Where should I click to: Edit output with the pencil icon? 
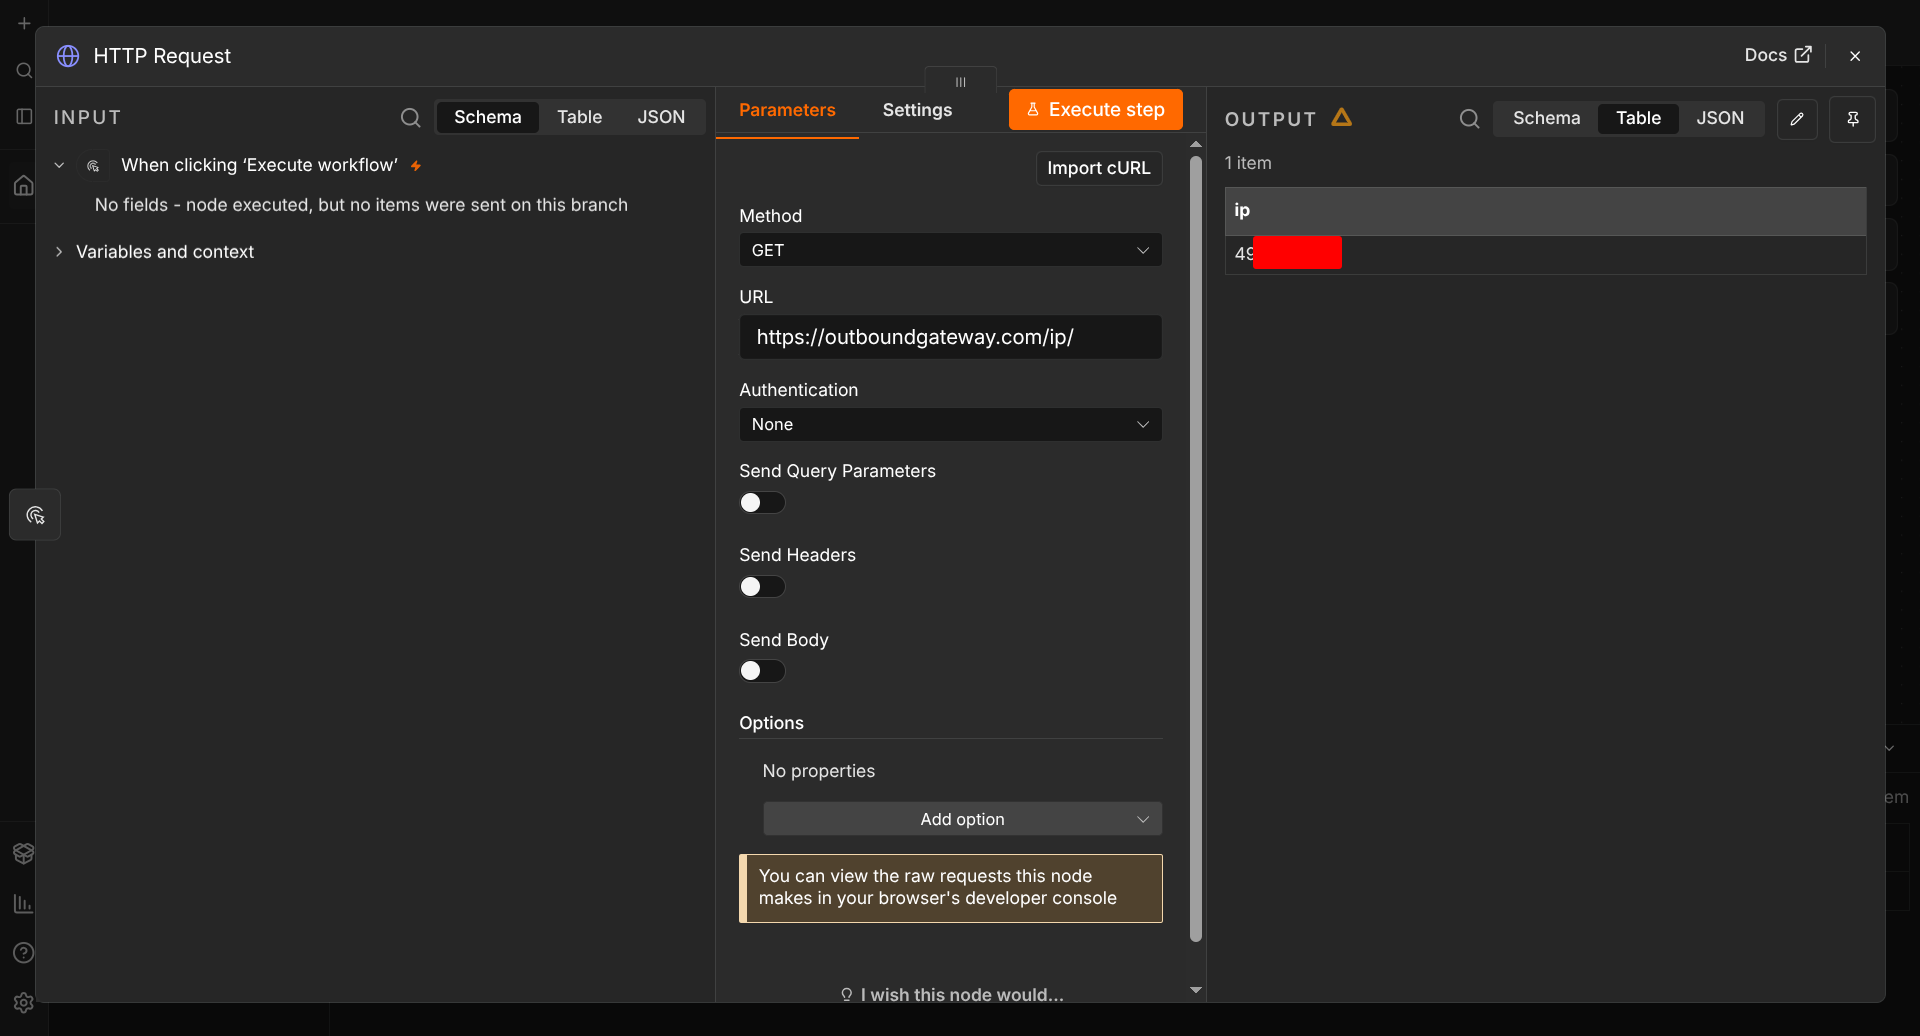(x=1797, y=119)
